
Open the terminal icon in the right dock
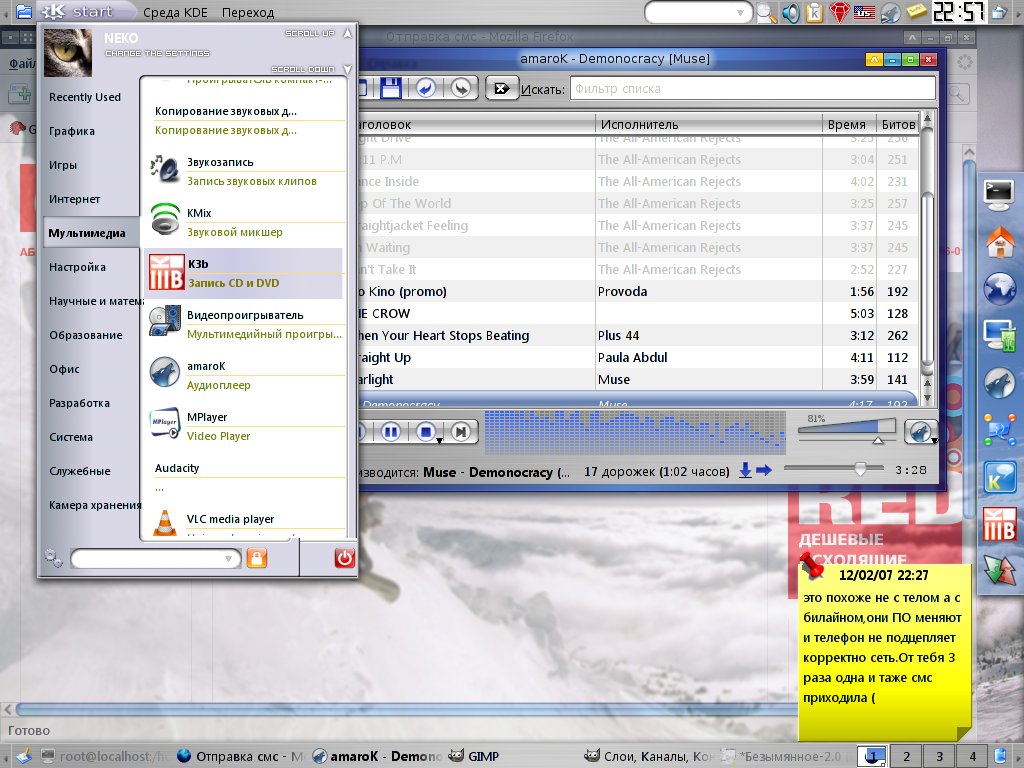coord(999,195)
